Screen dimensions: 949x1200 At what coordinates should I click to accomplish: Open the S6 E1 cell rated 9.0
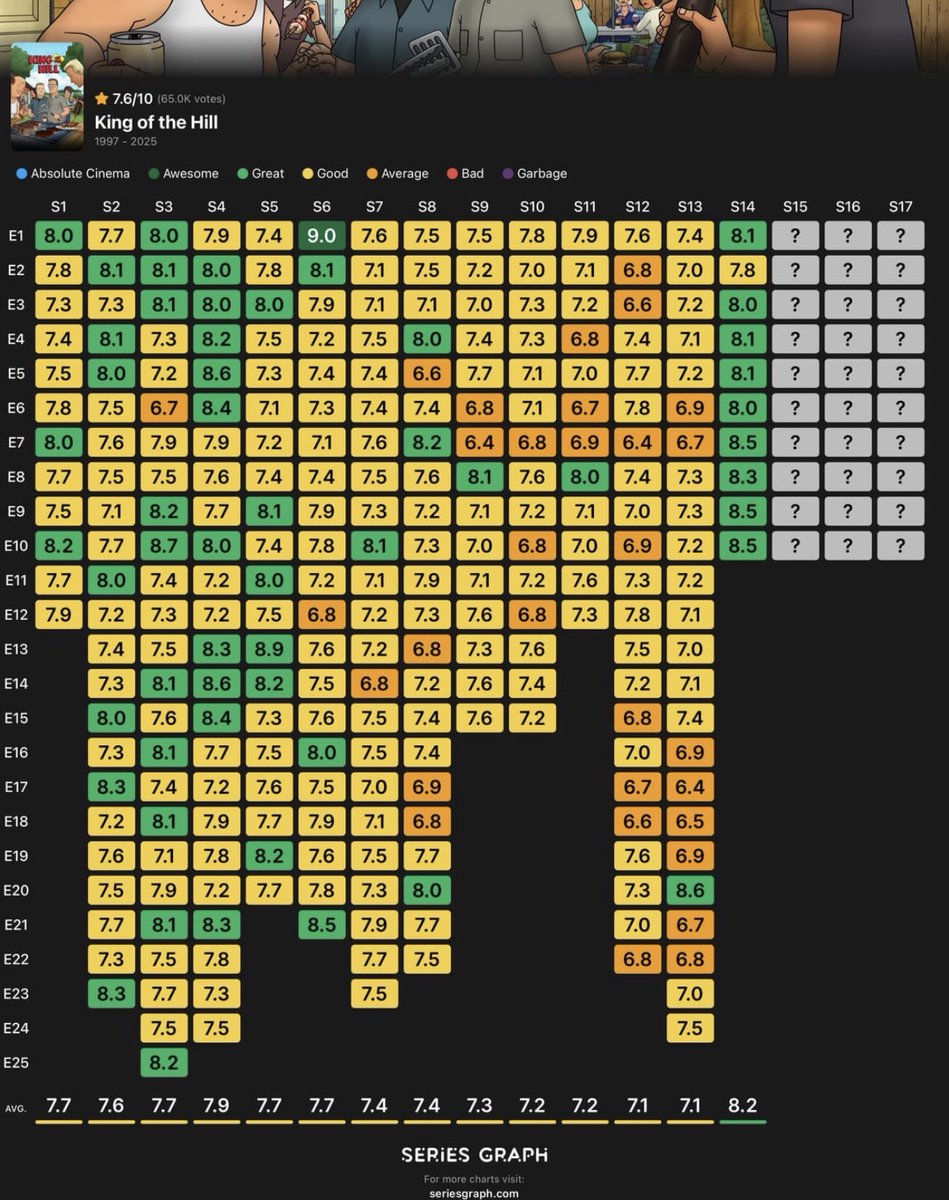pyautogui.click(x=322, y=236)
